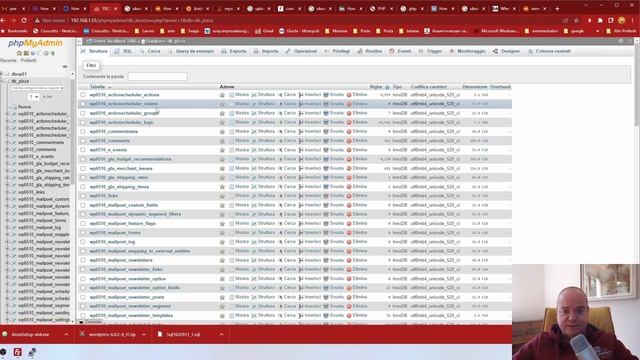Click the Contenente la parola filter field
Image resolution: width=640 pixels, height=360 pixels.
[158, 76]
